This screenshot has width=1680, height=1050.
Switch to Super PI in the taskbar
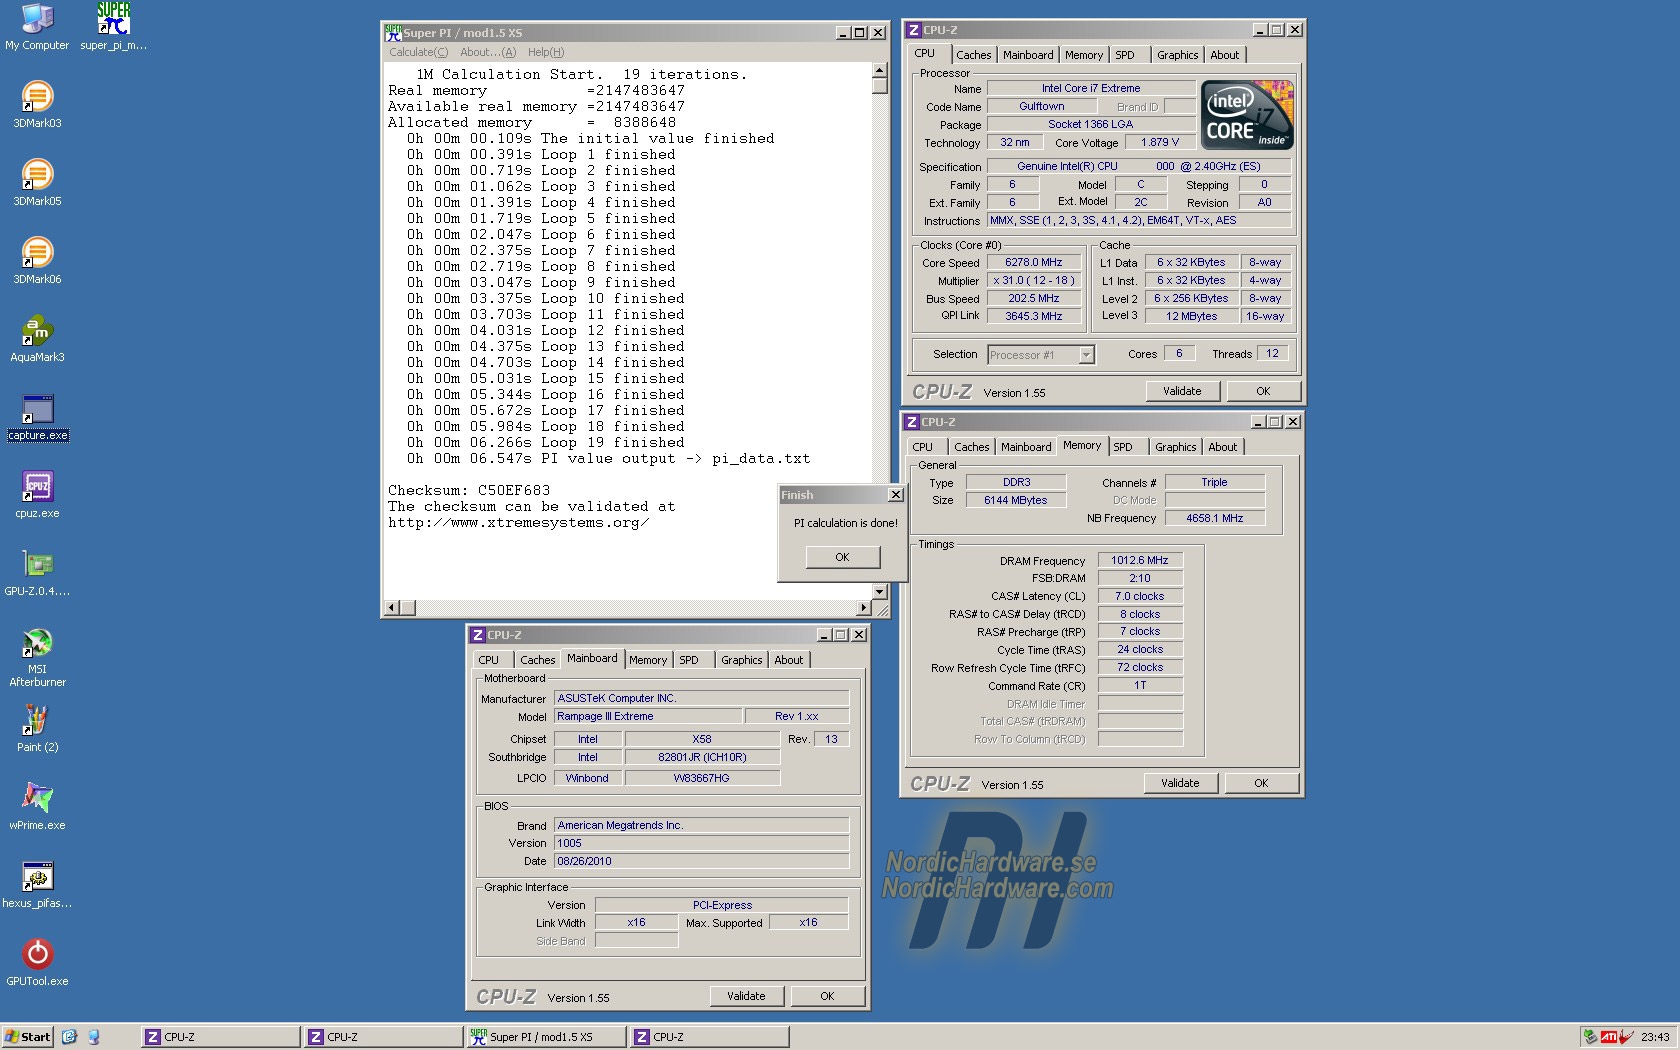click(545, 1037)
